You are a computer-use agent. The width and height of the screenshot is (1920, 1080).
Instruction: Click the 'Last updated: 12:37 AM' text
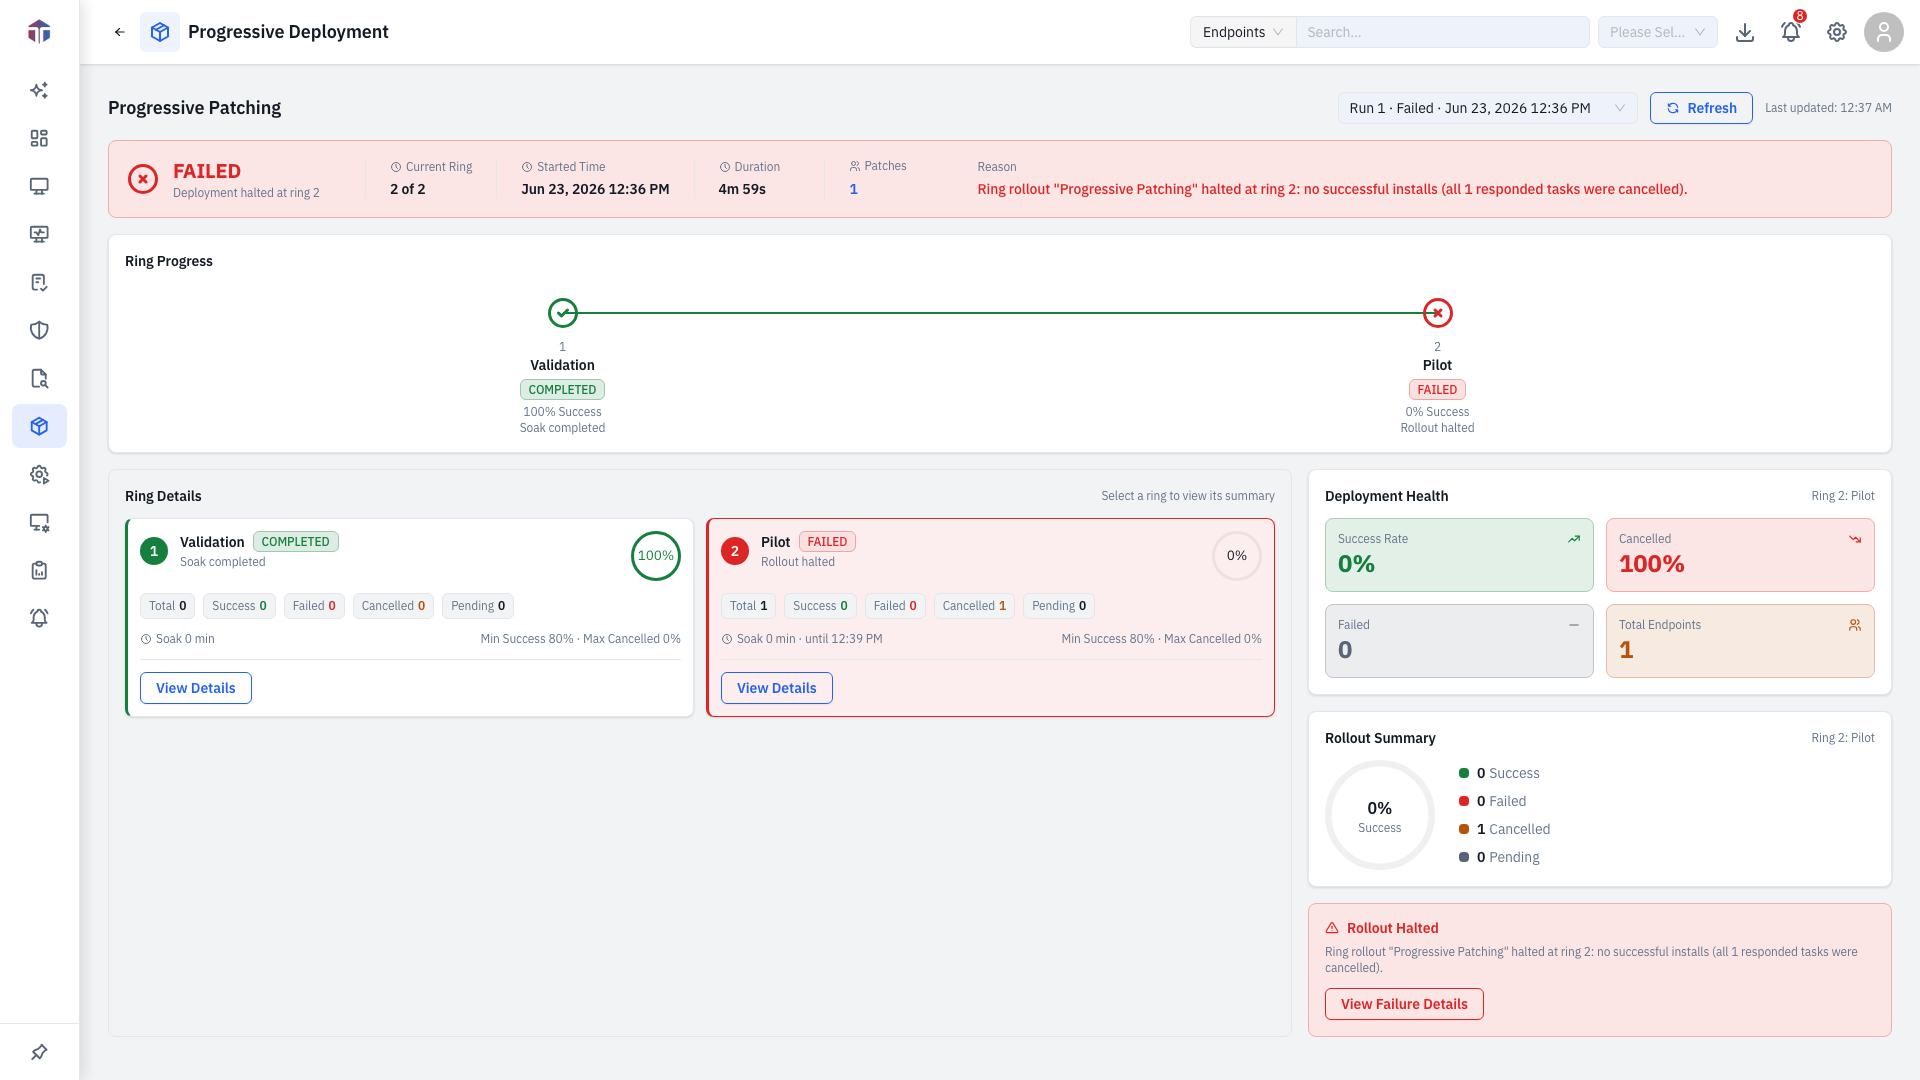pos(1828,108)
